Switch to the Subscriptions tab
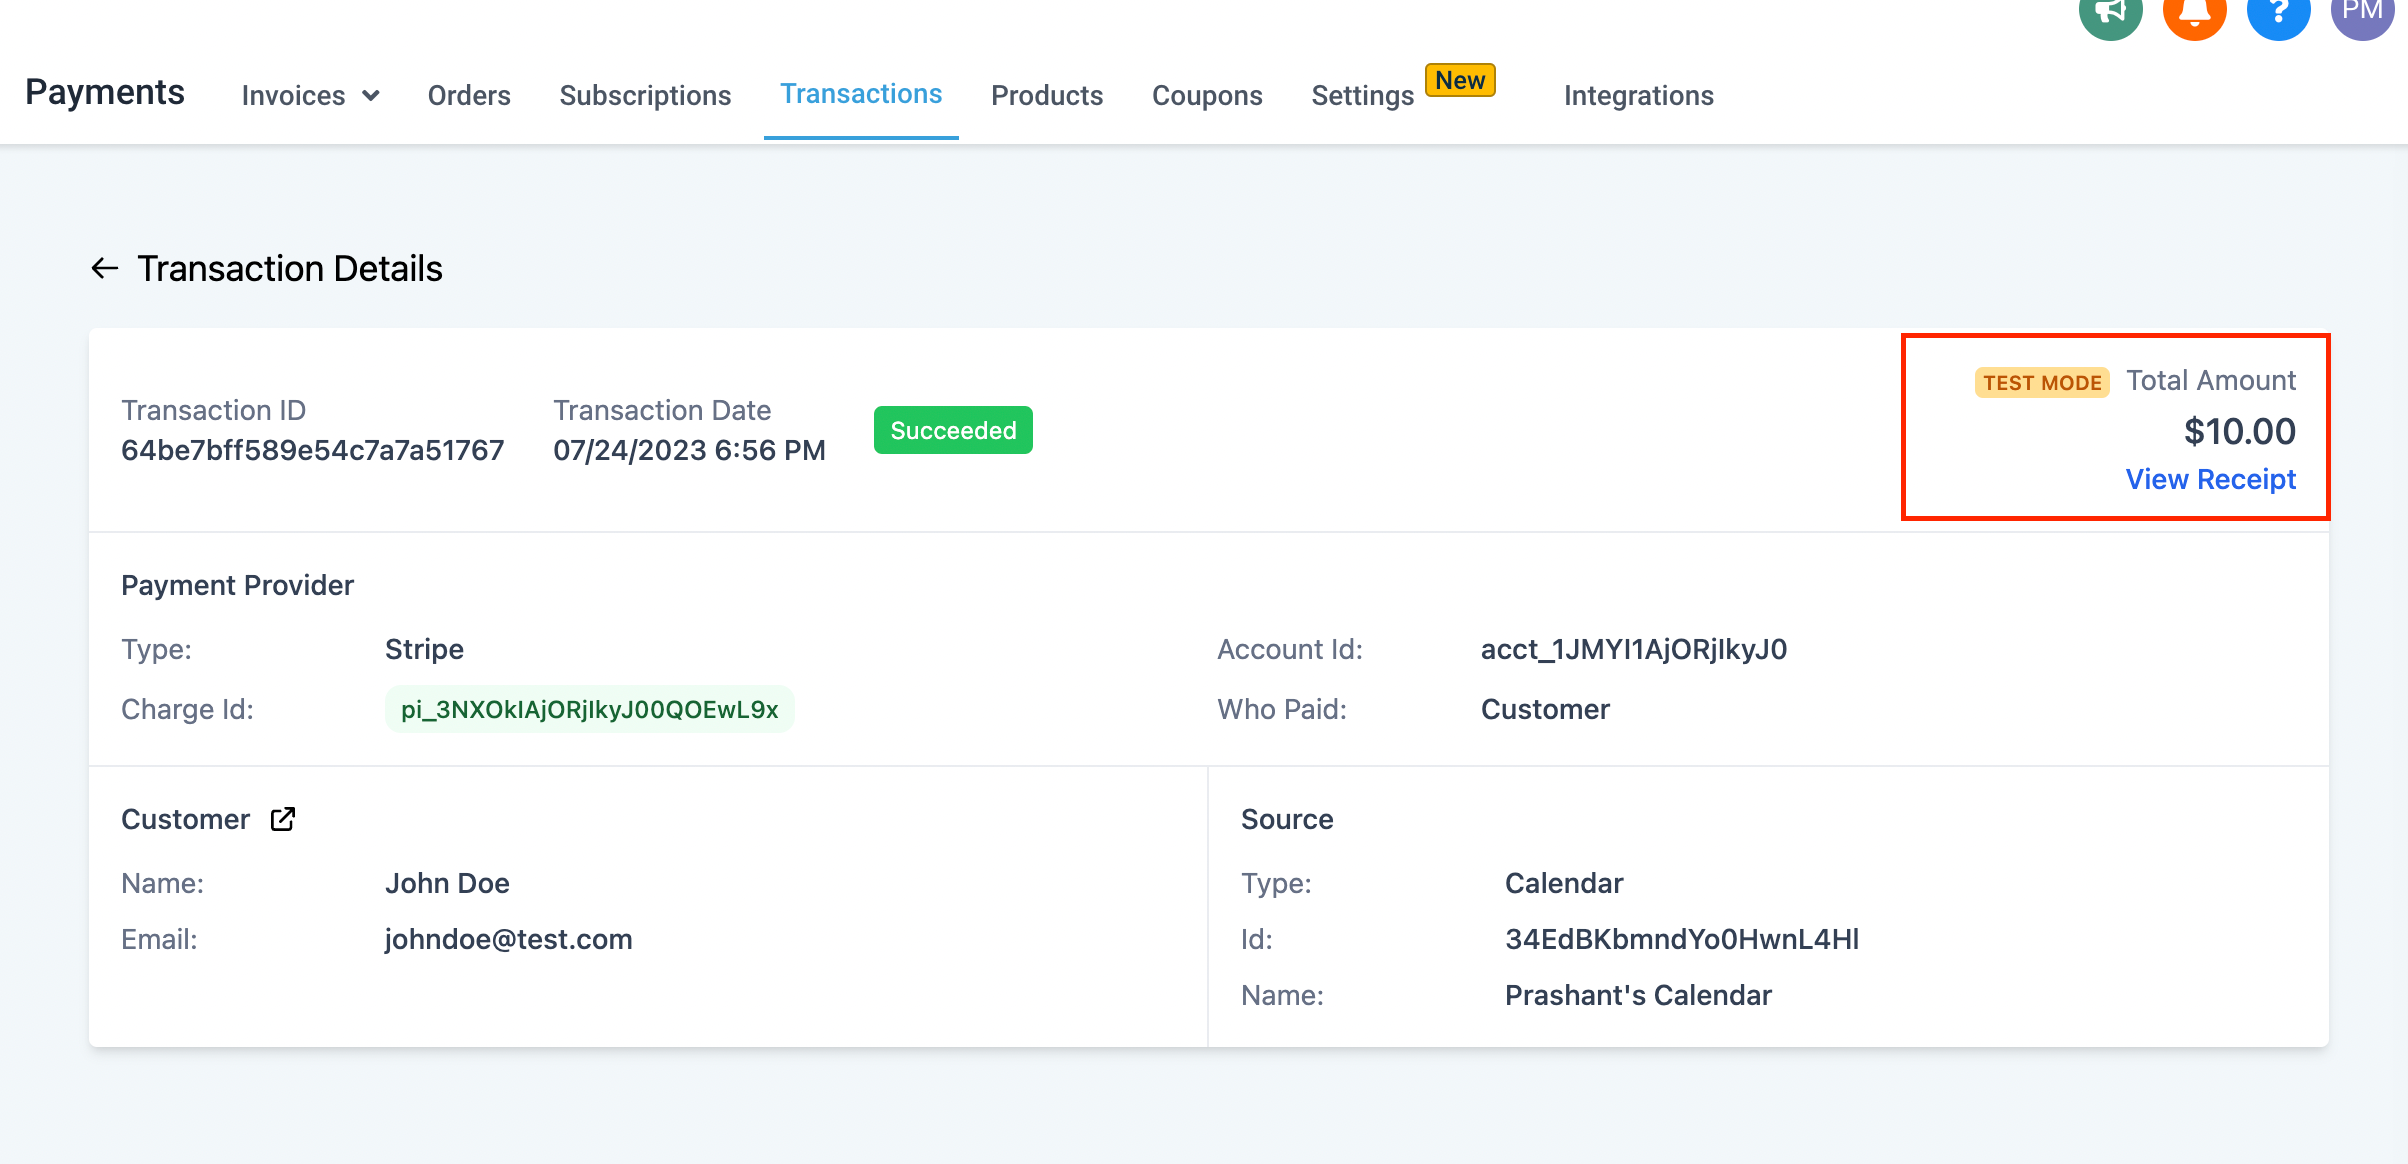 pyautogui.click(x=645, y=95)
